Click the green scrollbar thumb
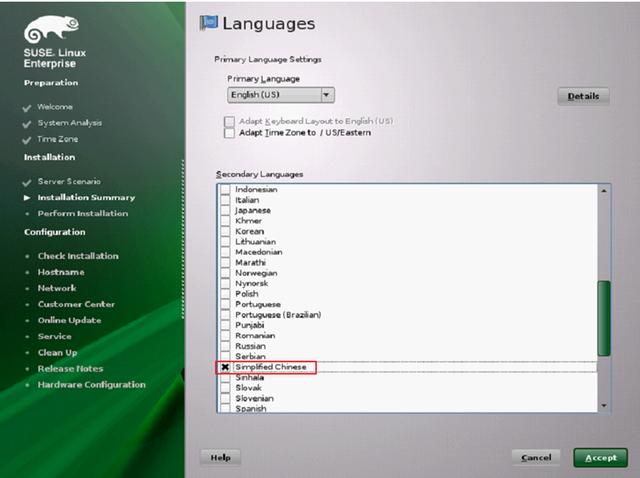The height and width of the screenshot is (478, 640). point(604,318)
